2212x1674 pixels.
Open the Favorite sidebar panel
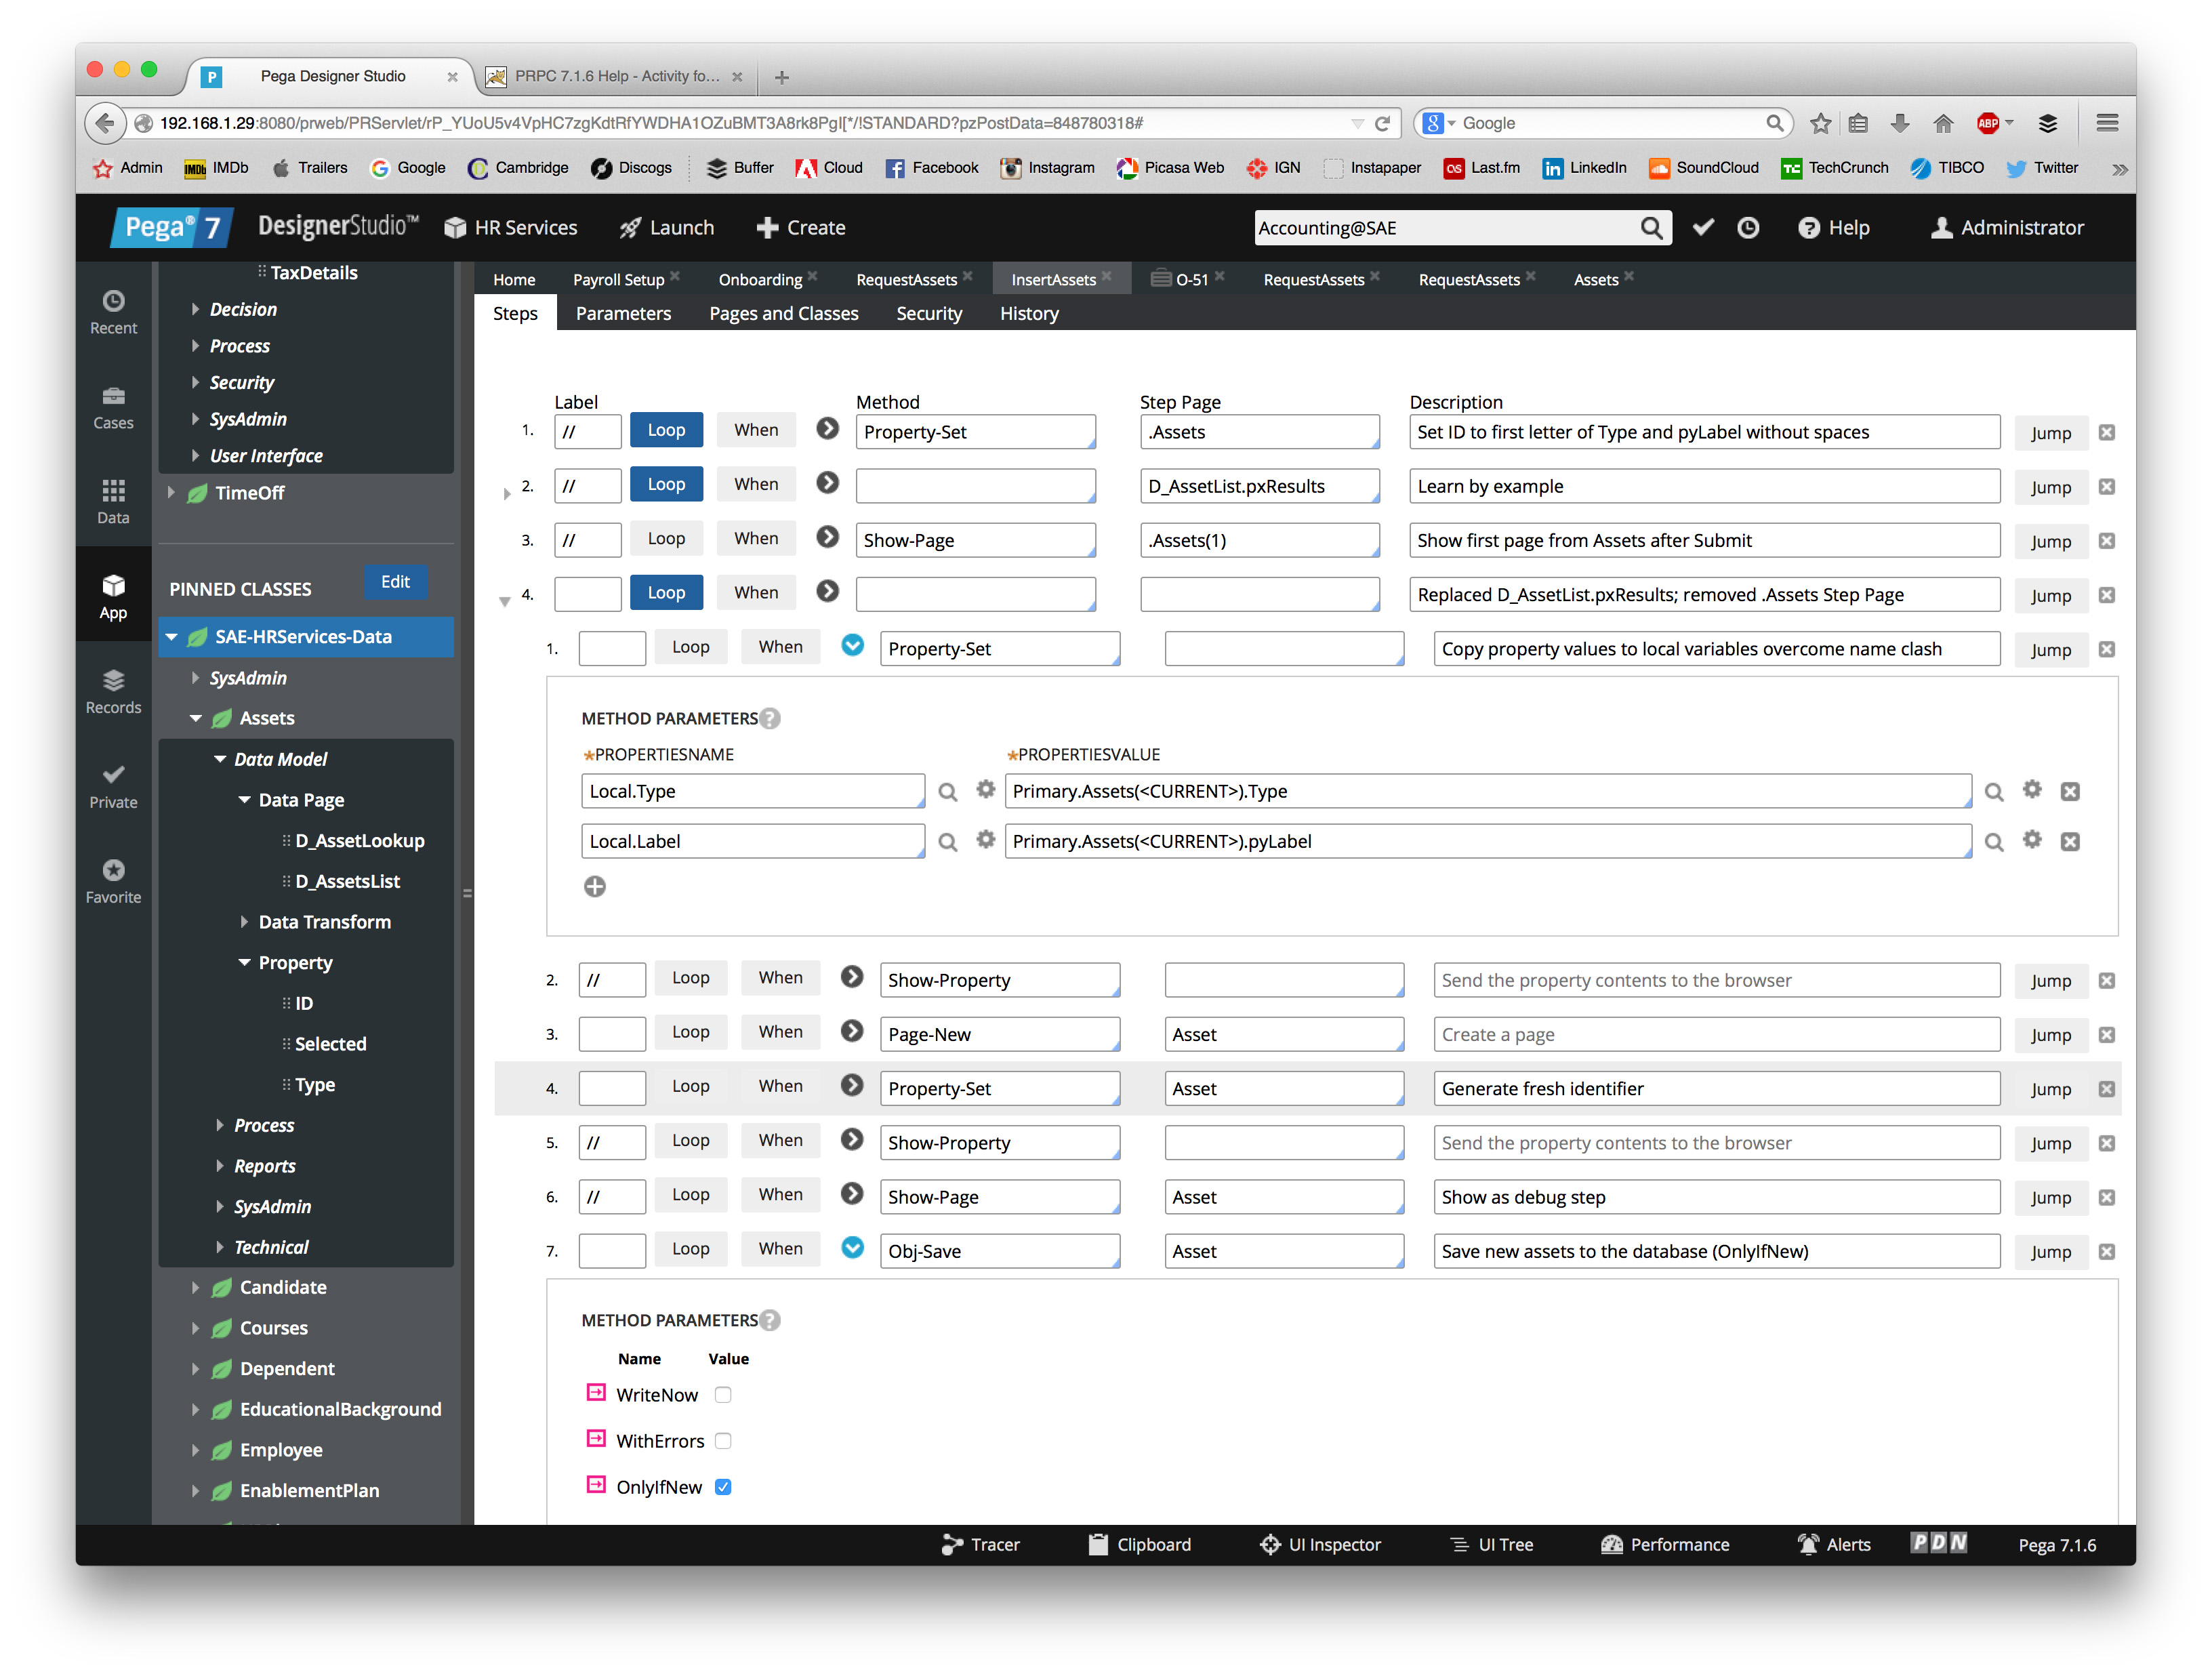pos(113,882)
